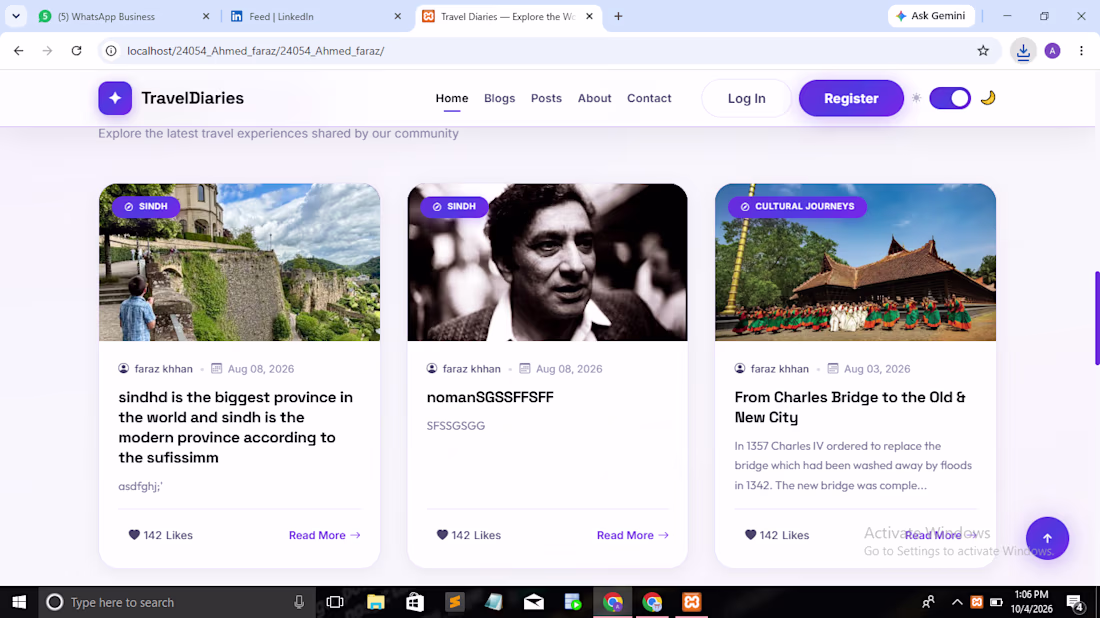Viewport: 1100px width, 618px height.
Task: Navigate to the About page
Action: click(595, 98)
